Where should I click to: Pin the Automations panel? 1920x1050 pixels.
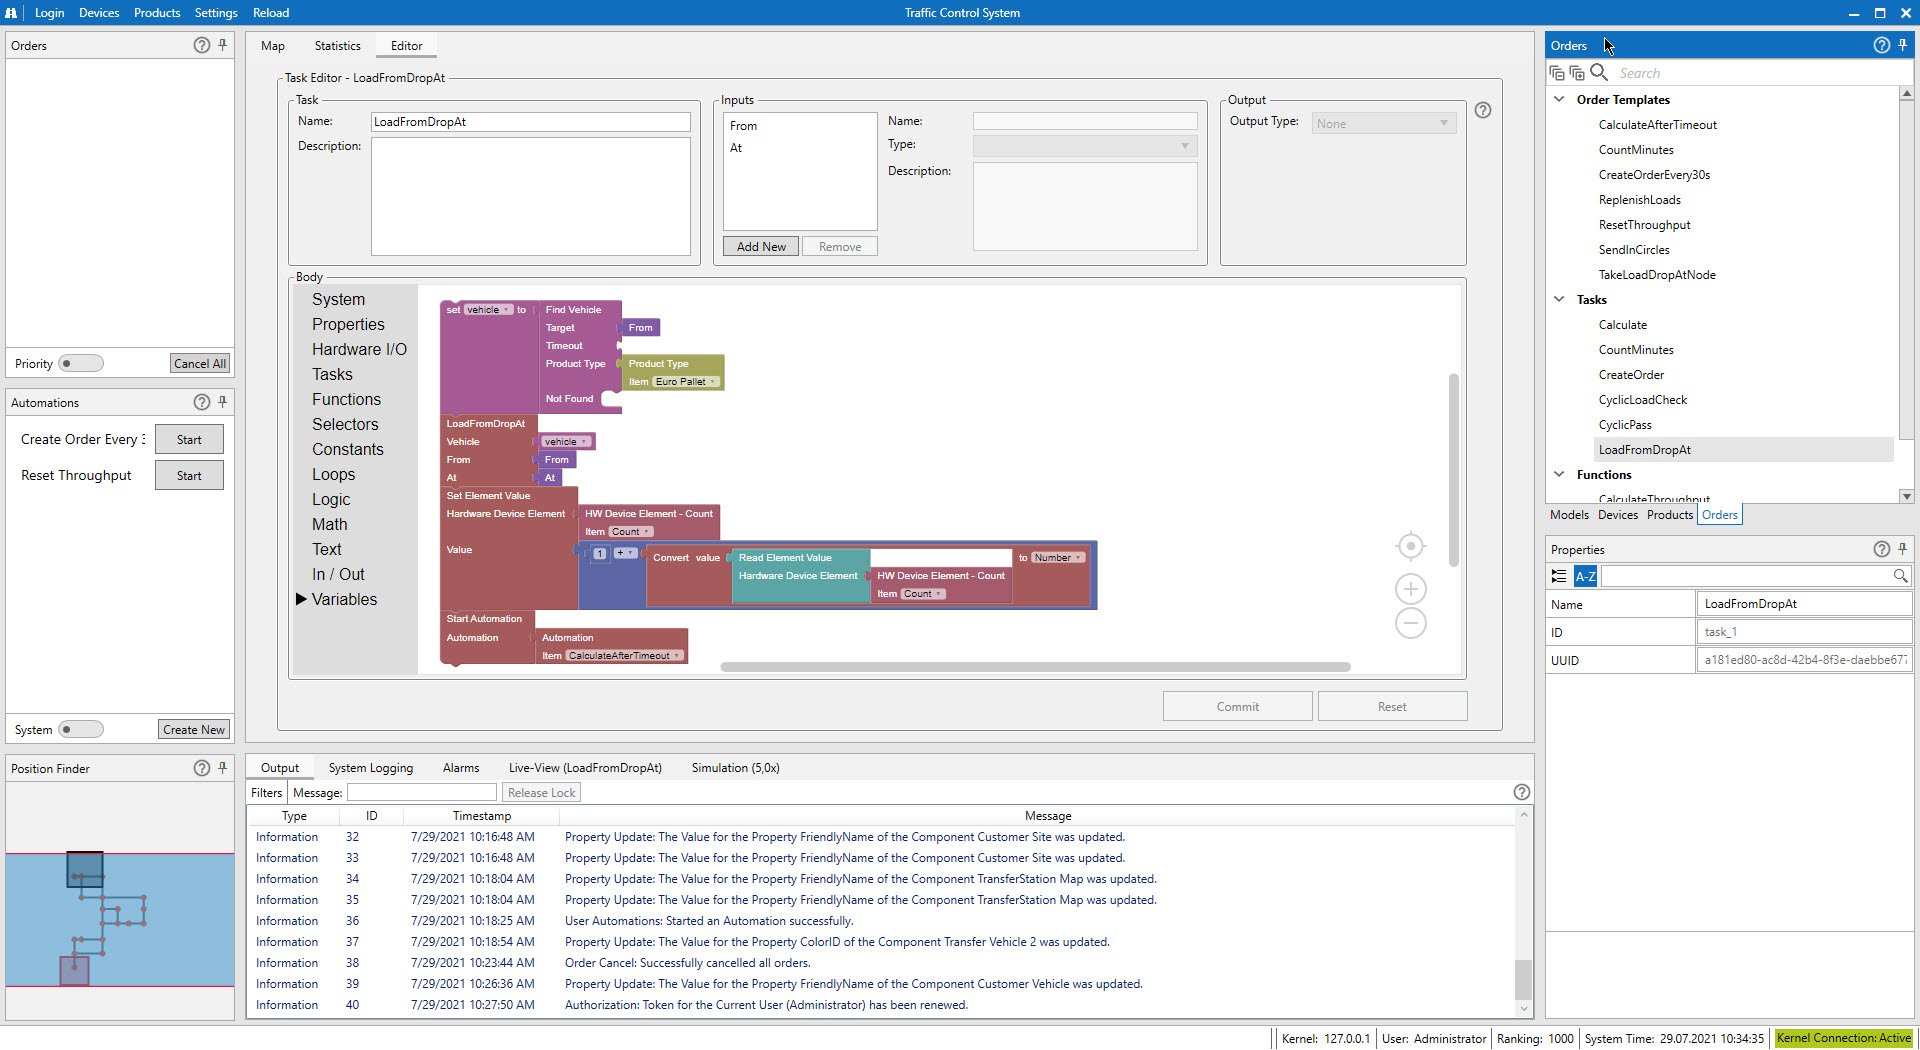pyautogui.click(x=223, y=402)
